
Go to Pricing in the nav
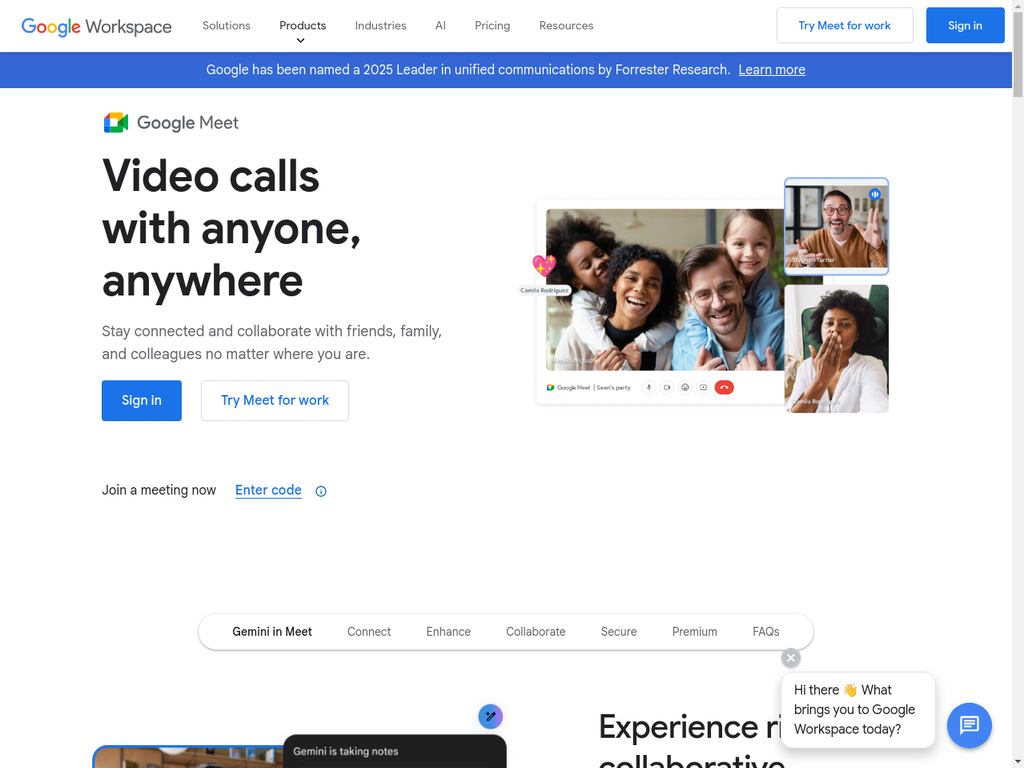point(492,25)
